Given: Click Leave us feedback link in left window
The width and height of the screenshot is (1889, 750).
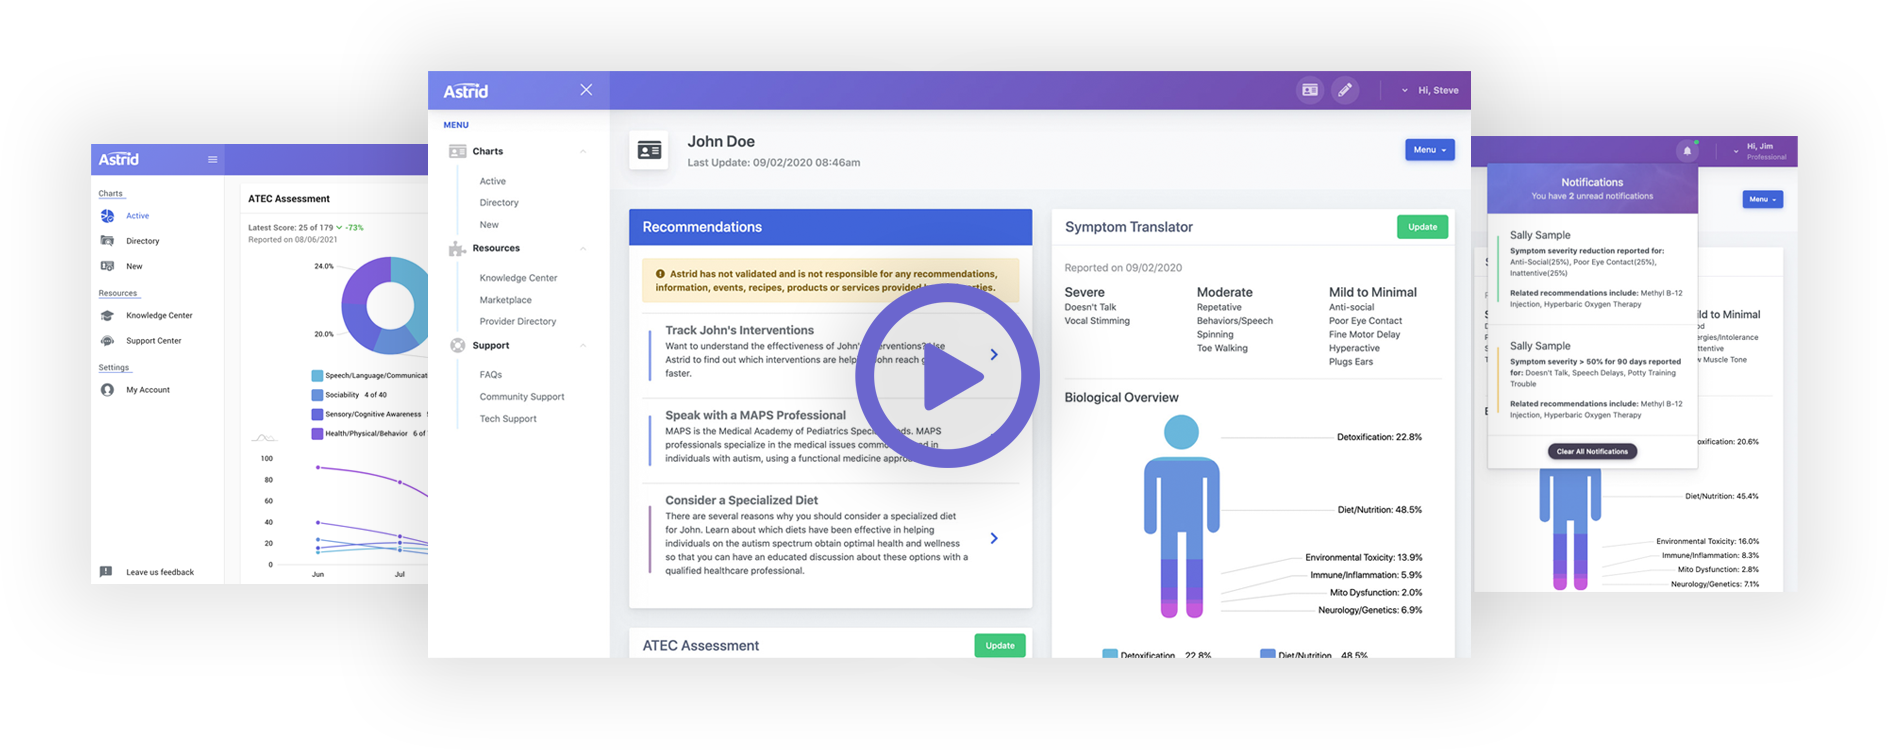Looking at the screenshot, I should point(160,572).
